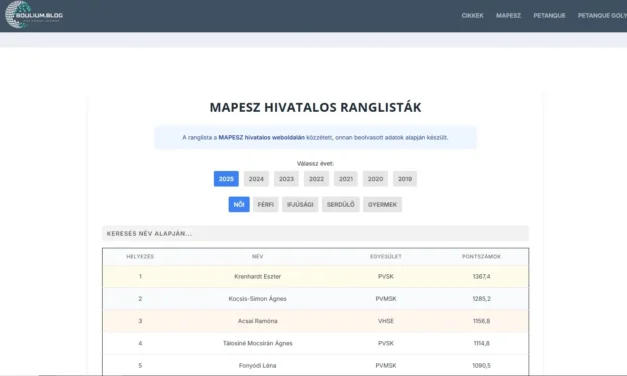
Task: Choose the GYERMEK category
Action: click(382, 204)
